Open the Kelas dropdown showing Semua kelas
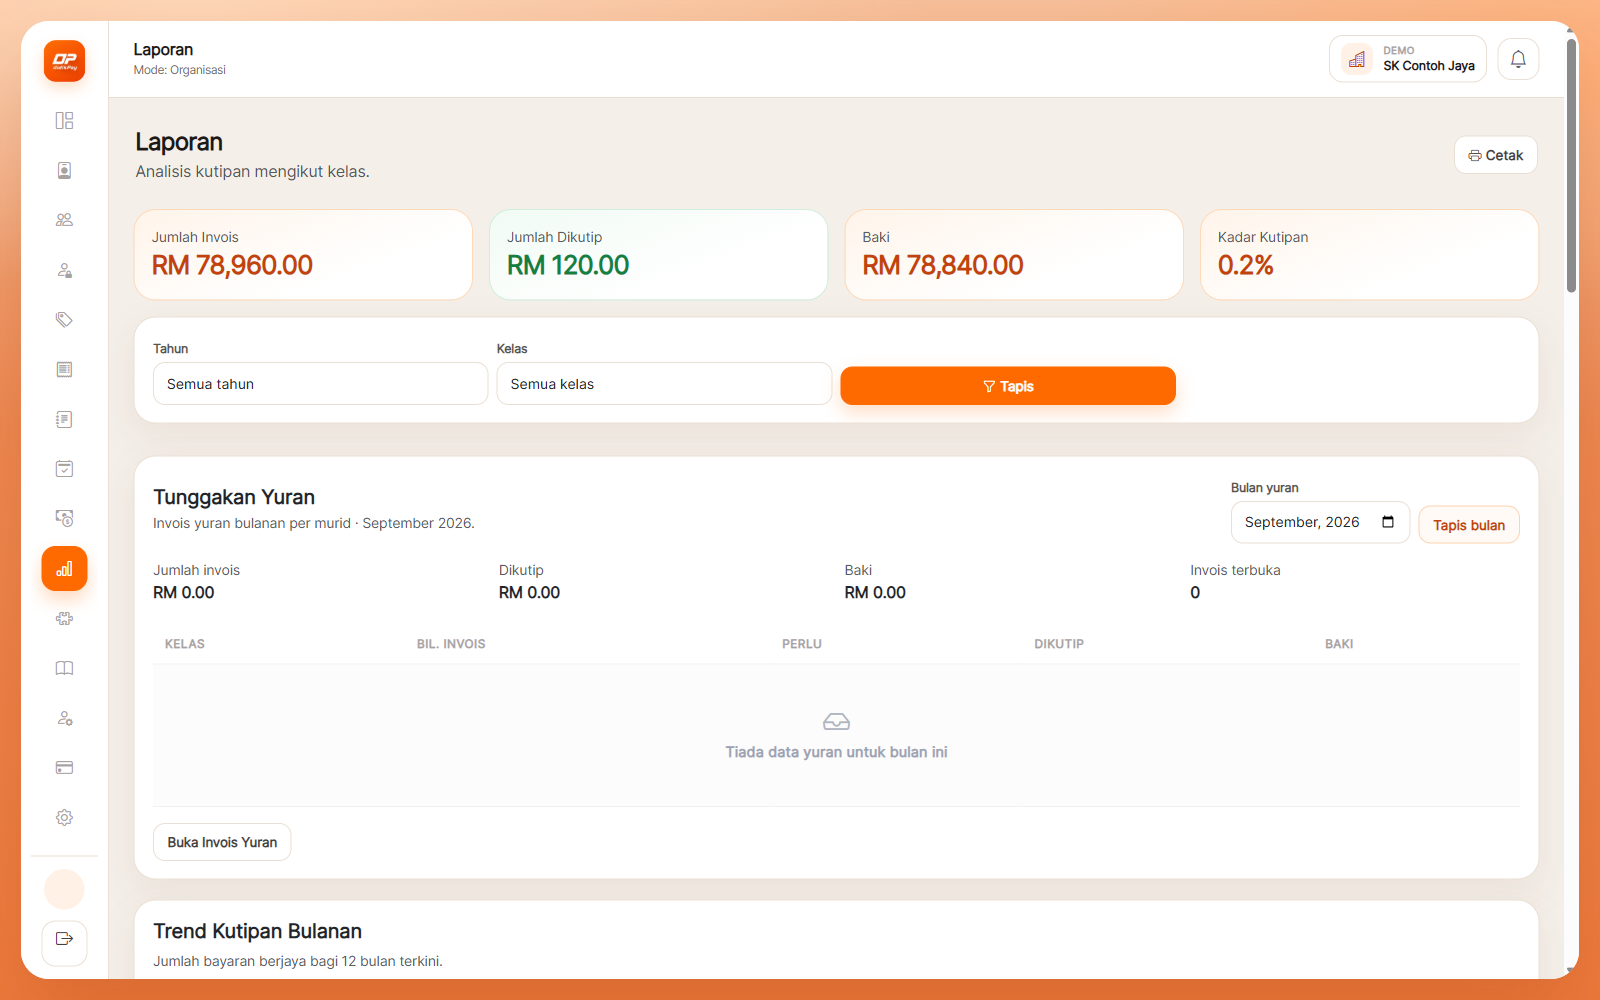The width and height of the screenshot is (1600, 1000). point(664,384)
